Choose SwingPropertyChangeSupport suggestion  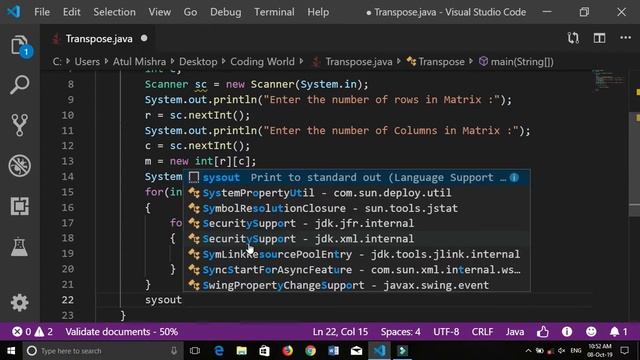click(x=357, y=285)
